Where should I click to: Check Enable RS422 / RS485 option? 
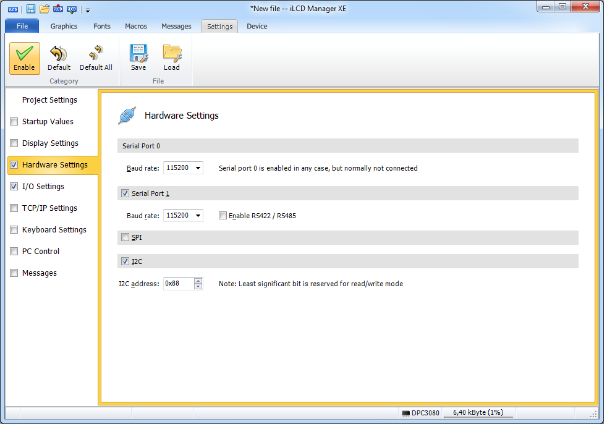click(223, 215)
